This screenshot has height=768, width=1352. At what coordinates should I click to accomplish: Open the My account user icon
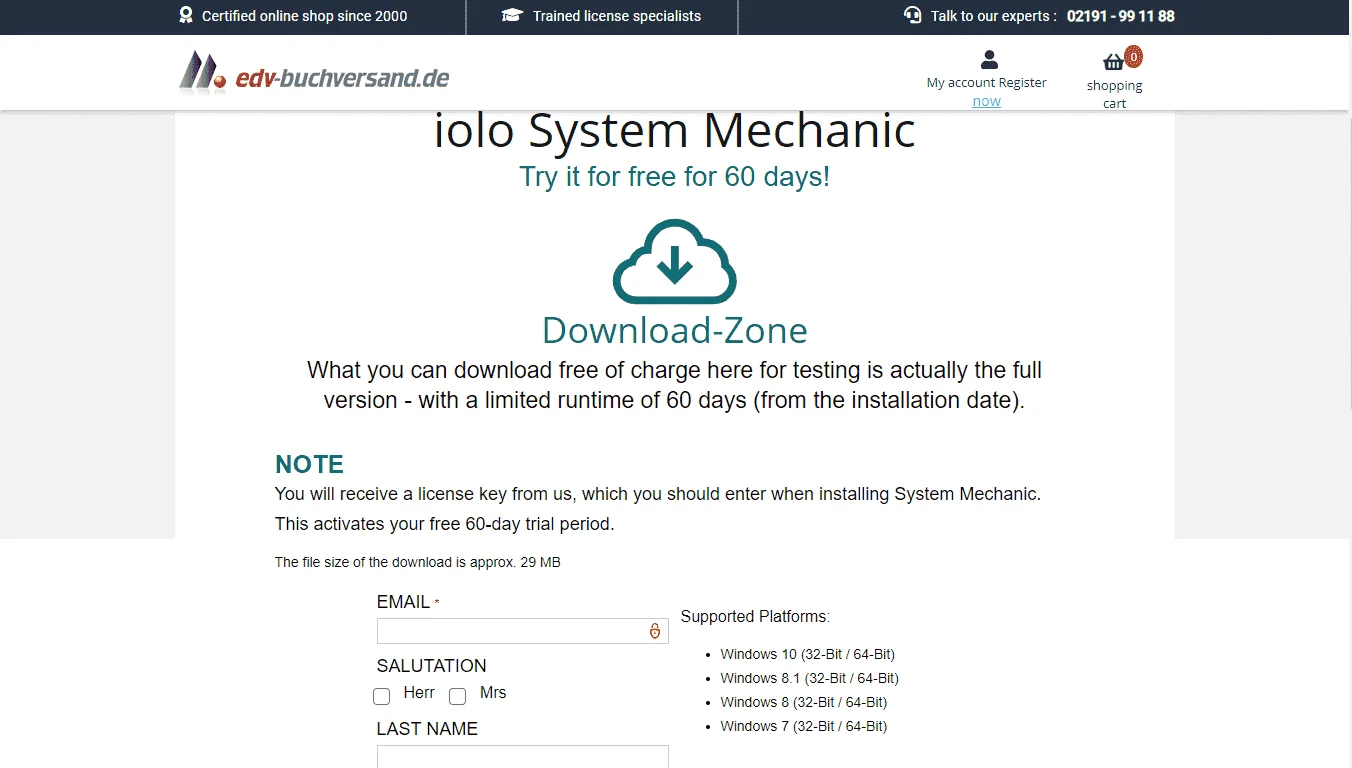pos(989,59)
